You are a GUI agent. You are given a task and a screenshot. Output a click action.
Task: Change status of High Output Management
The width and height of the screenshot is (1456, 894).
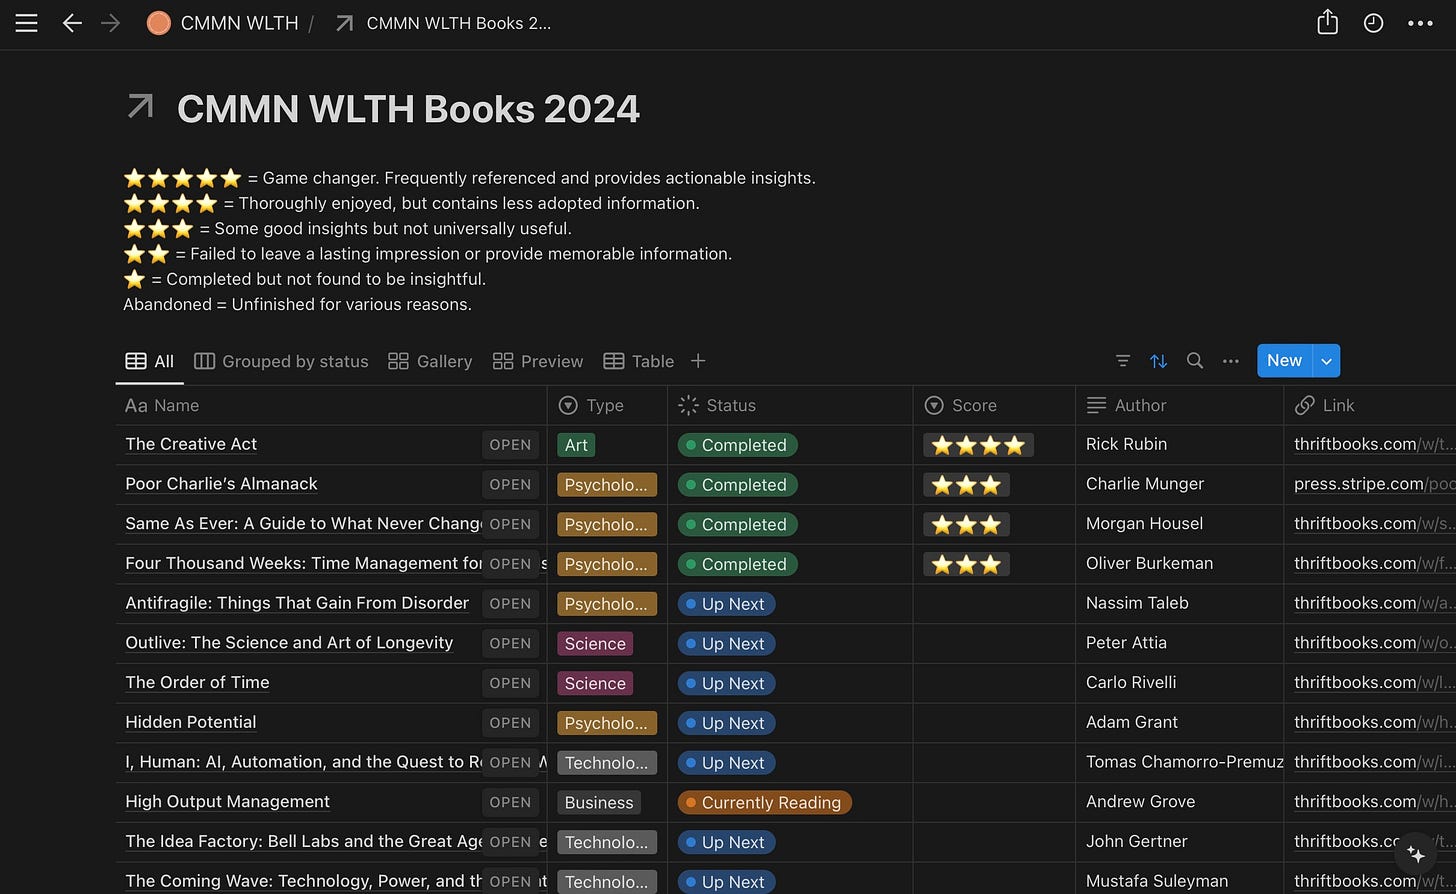(x=764, y=802)
